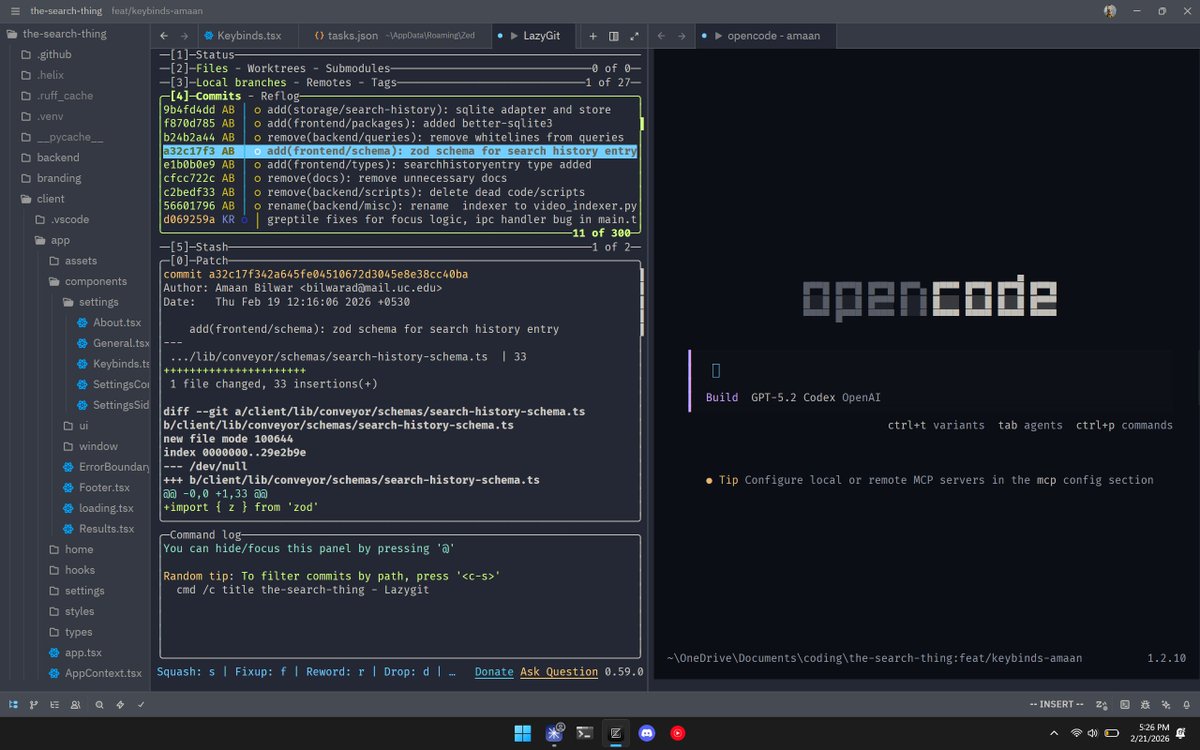1200x750 pixels.
Task: Click the Donate link in lazygit
Action: coord(494,672)
